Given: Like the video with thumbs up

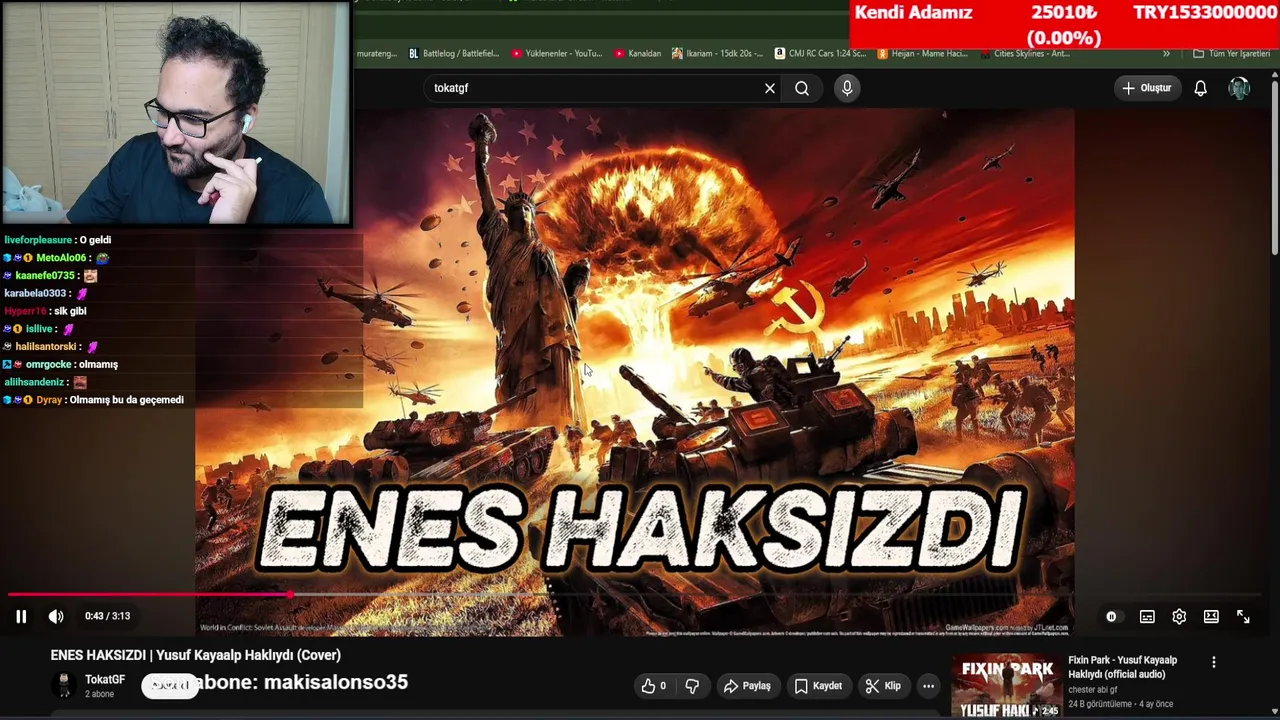Looking at the screenshot, I should pyautogui.click(x=654, y=686).
